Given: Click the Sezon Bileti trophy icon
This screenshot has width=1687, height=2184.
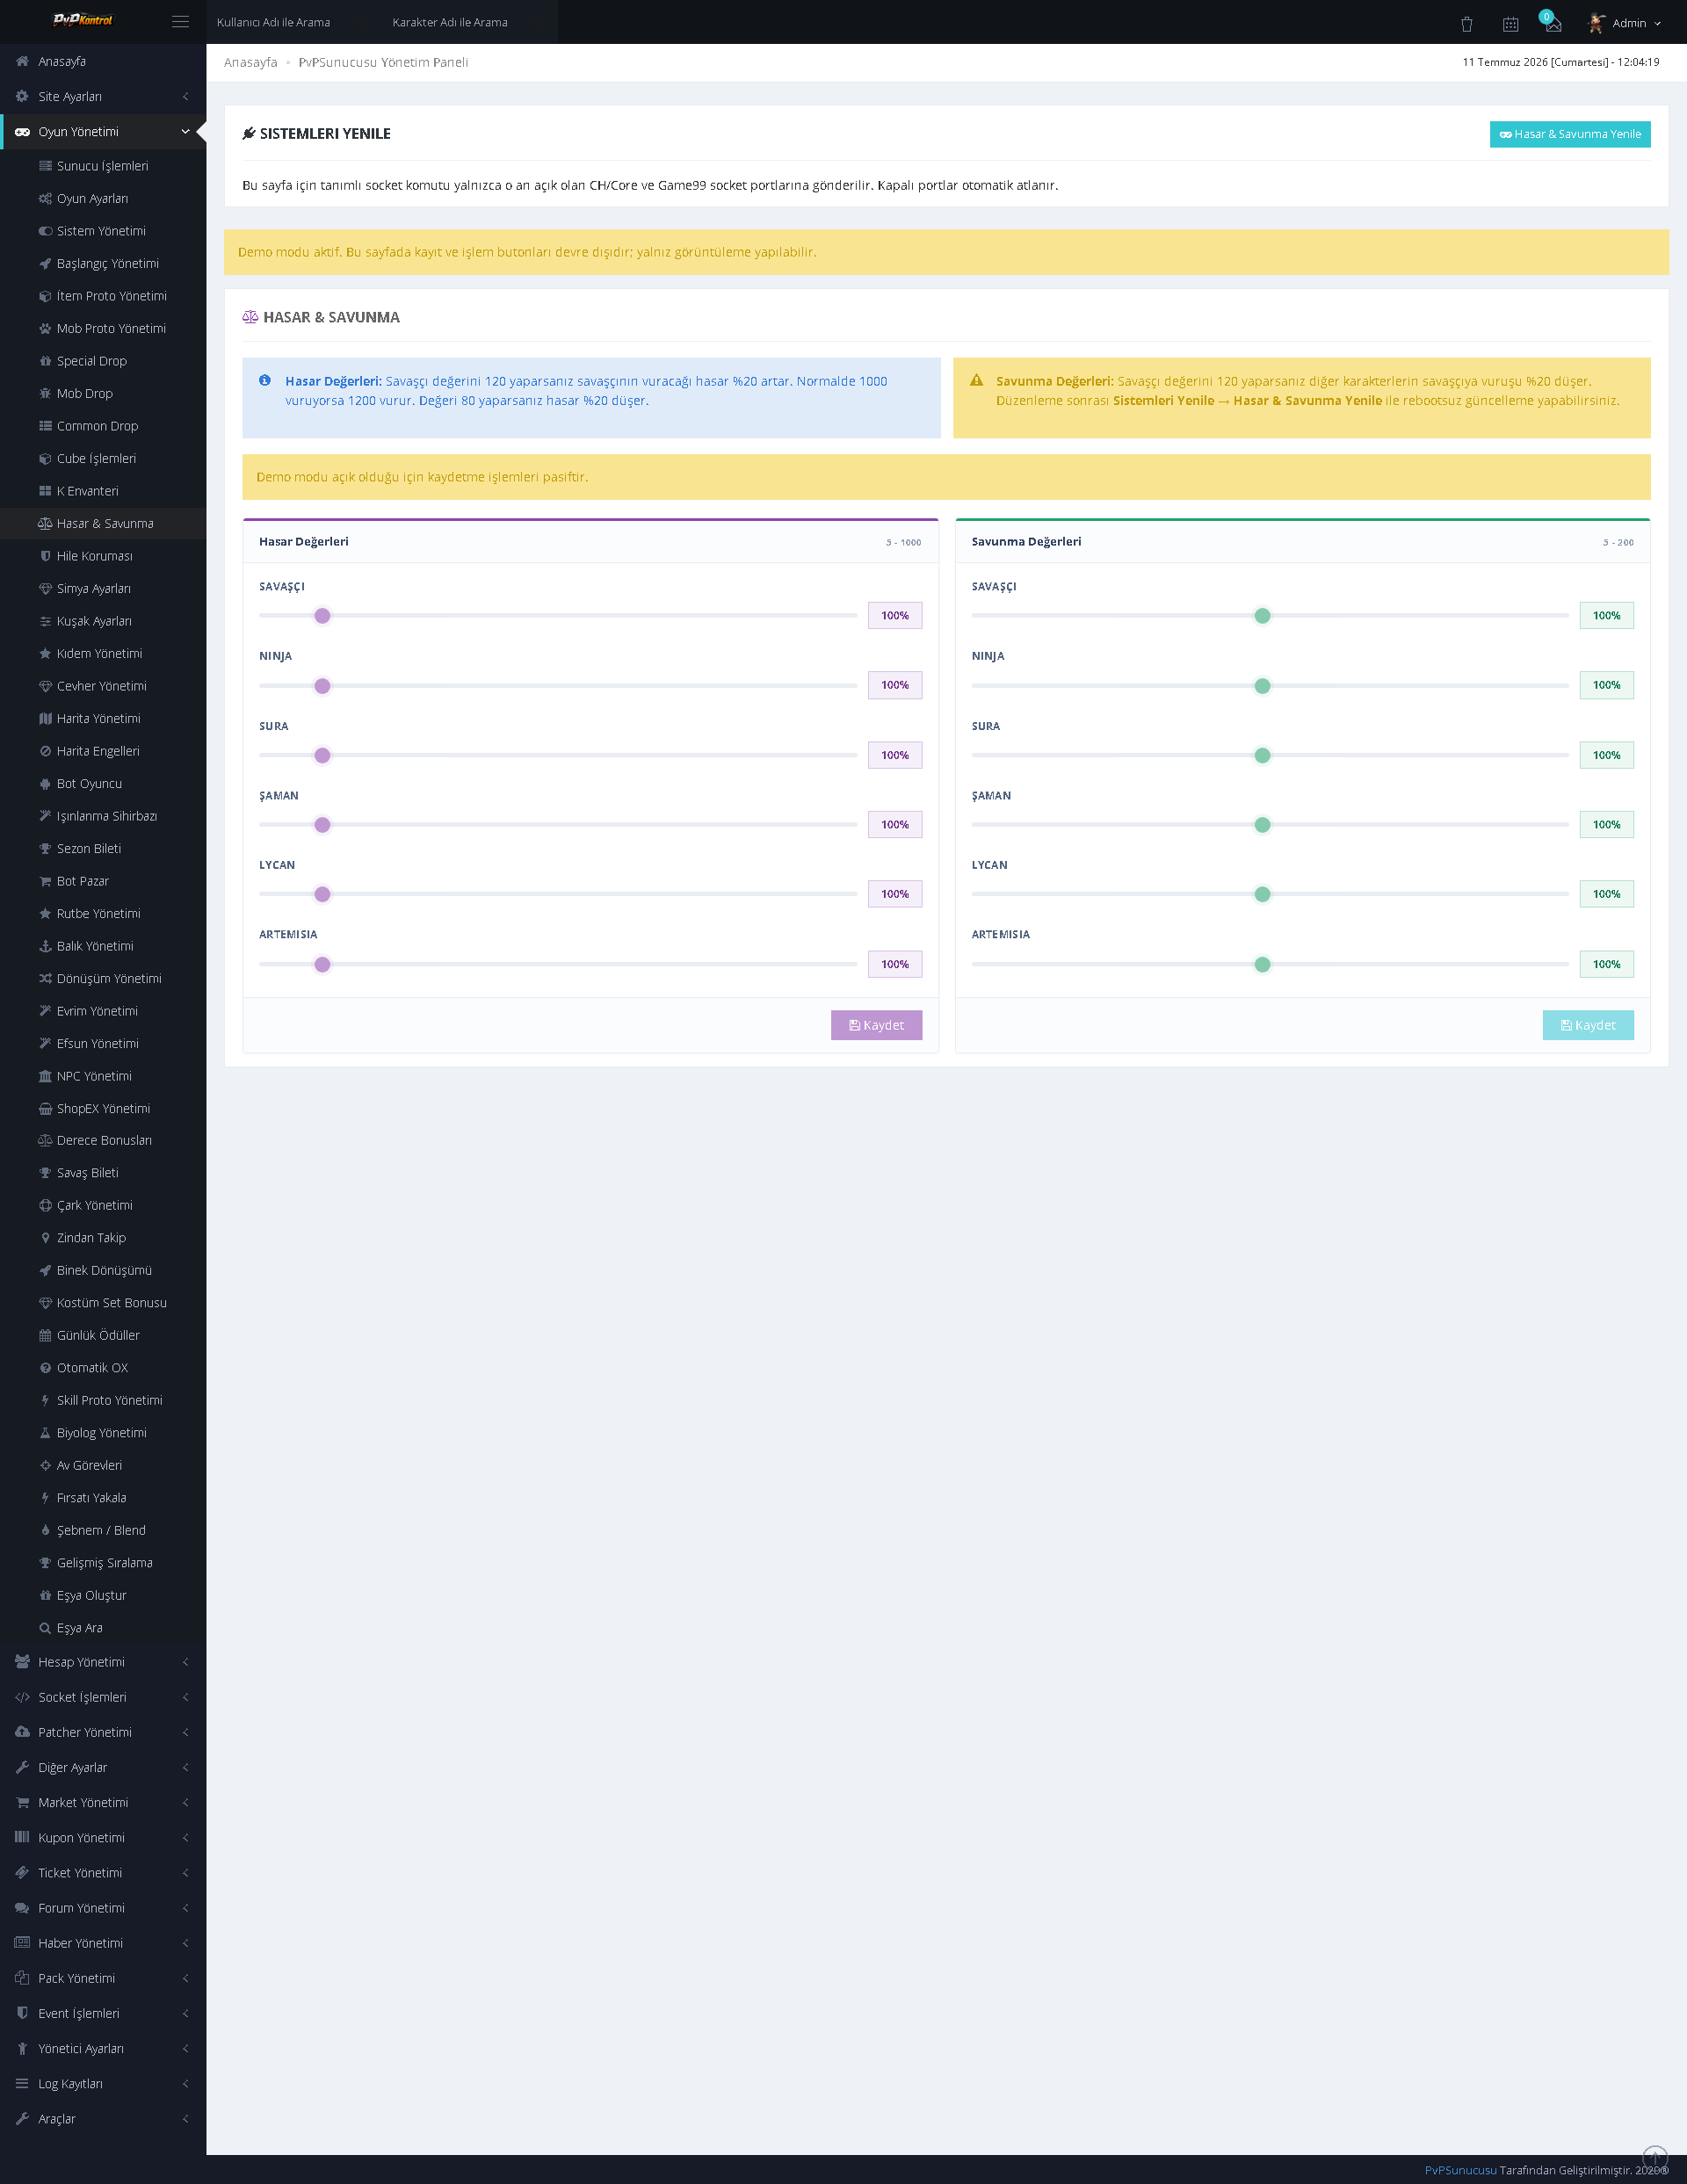Looking at the screenshot, I should click(x=45, y=848).
